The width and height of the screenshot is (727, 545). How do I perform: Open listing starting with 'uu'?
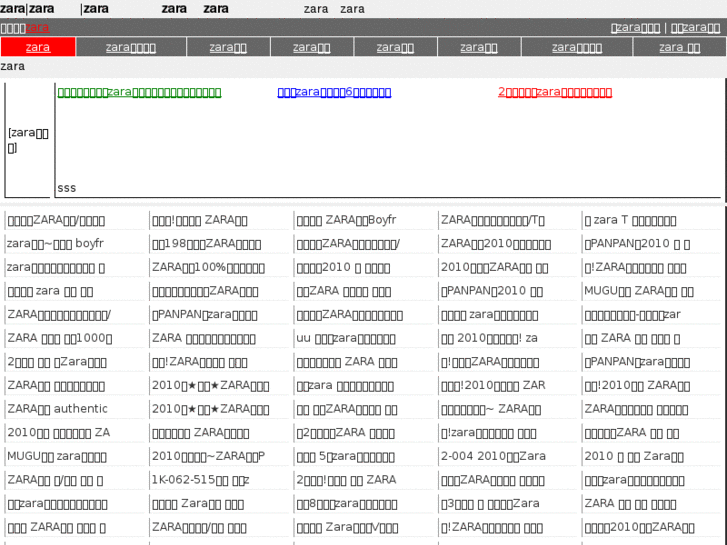[346, 338]
